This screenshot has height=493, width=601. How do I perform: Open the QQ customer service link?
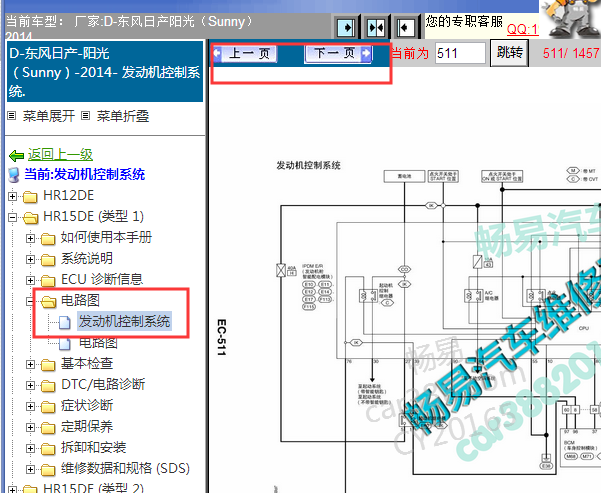(x=522, y=30)
